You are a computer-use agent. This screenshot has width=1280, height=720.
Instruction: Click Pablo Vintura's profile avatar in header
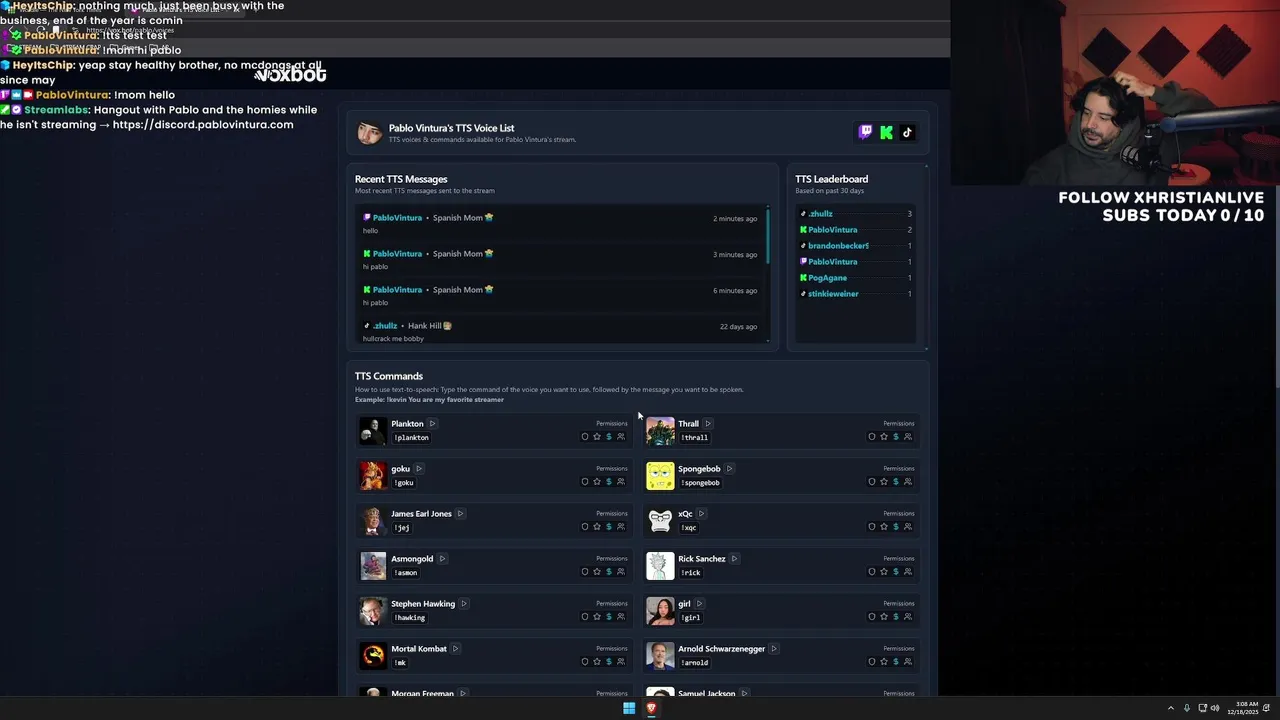pos(369,133)
